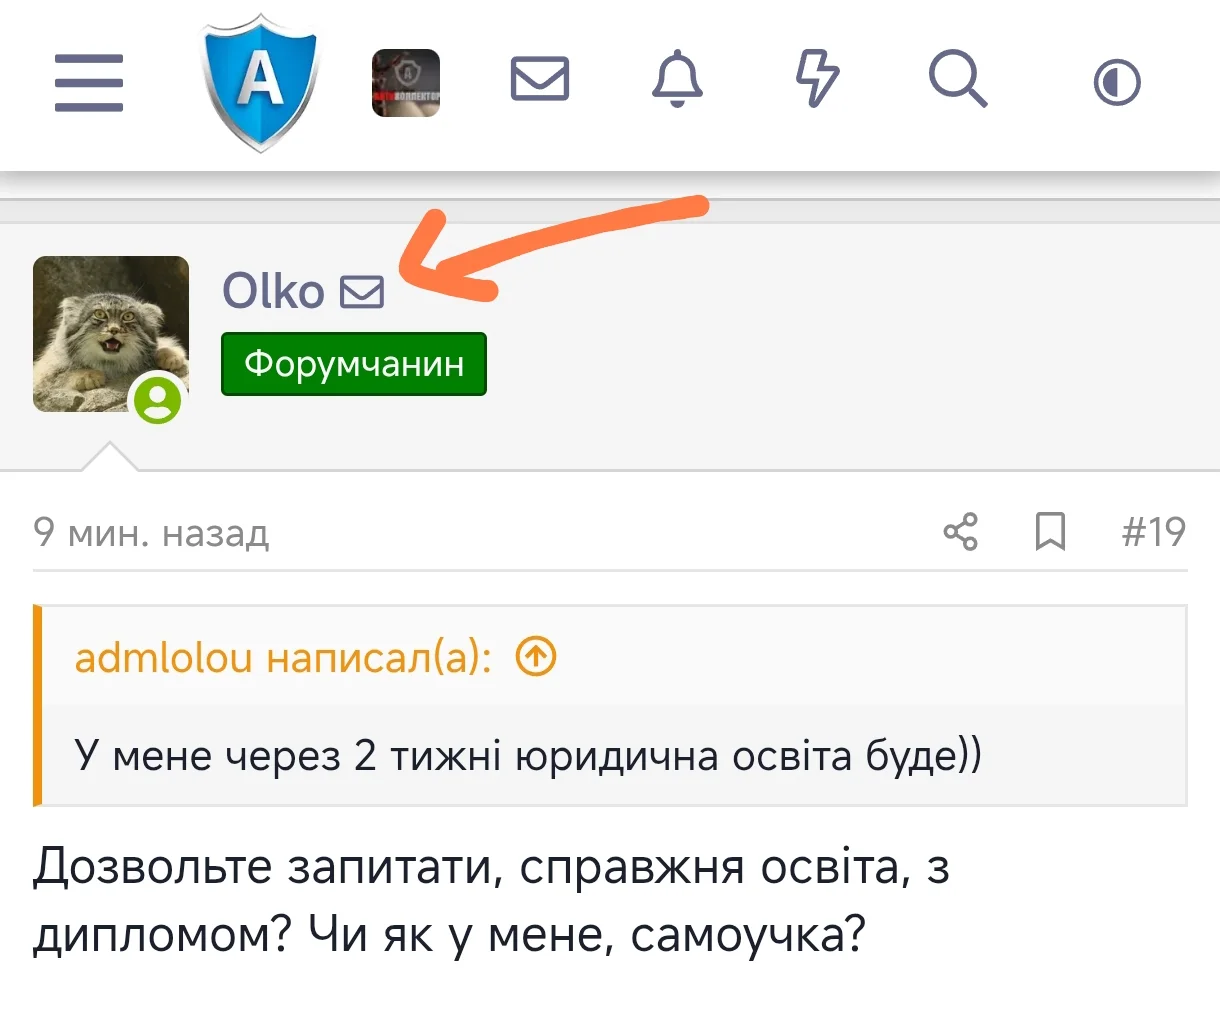This screenshot has width=1220, height=1011.
Task: Open the hamburger navigation menu
Action: point(88,84)
